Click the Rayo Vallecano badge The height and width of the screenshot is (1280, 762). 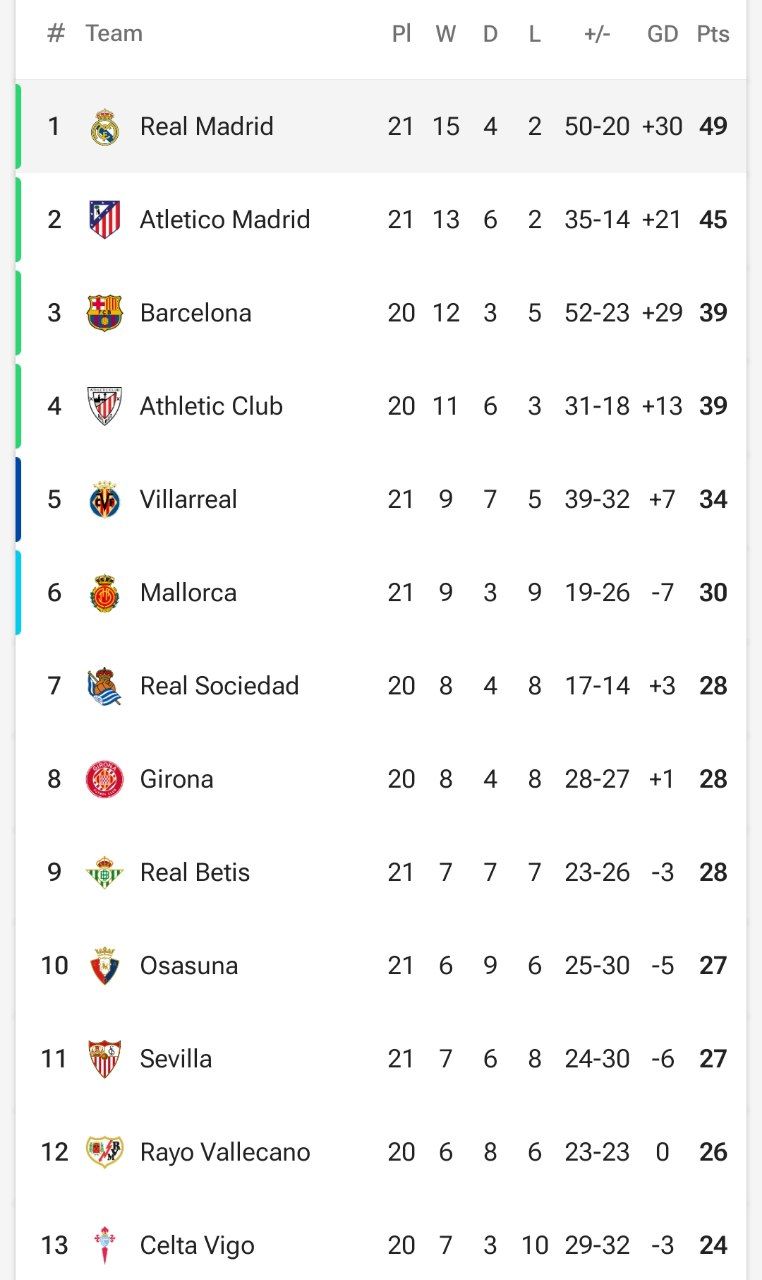tap(104, 1152)
